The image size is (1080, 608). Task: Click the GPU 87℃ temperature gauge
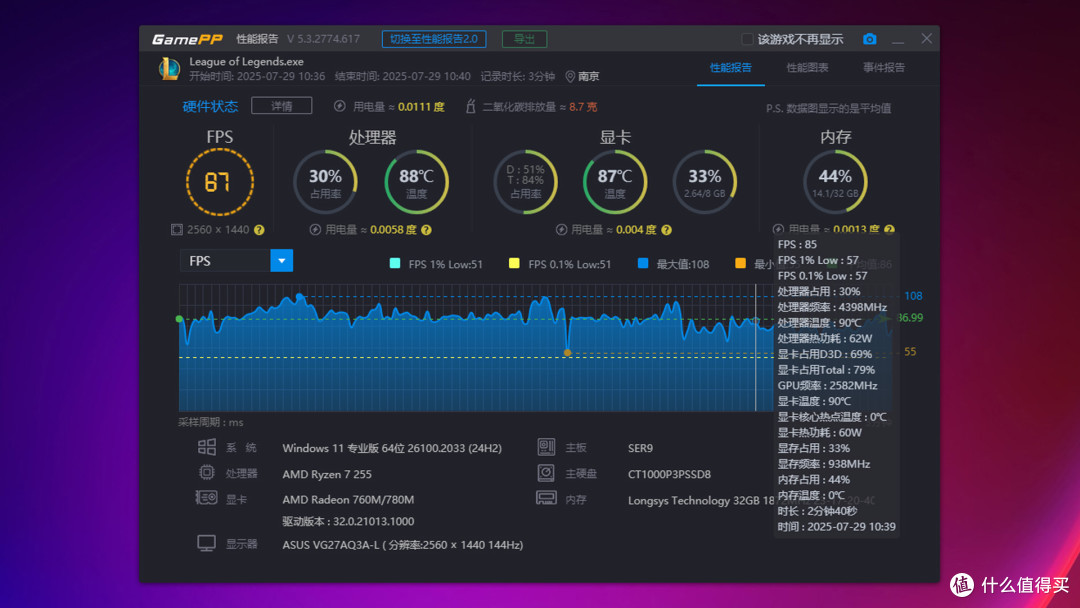(x=615, y=182)
